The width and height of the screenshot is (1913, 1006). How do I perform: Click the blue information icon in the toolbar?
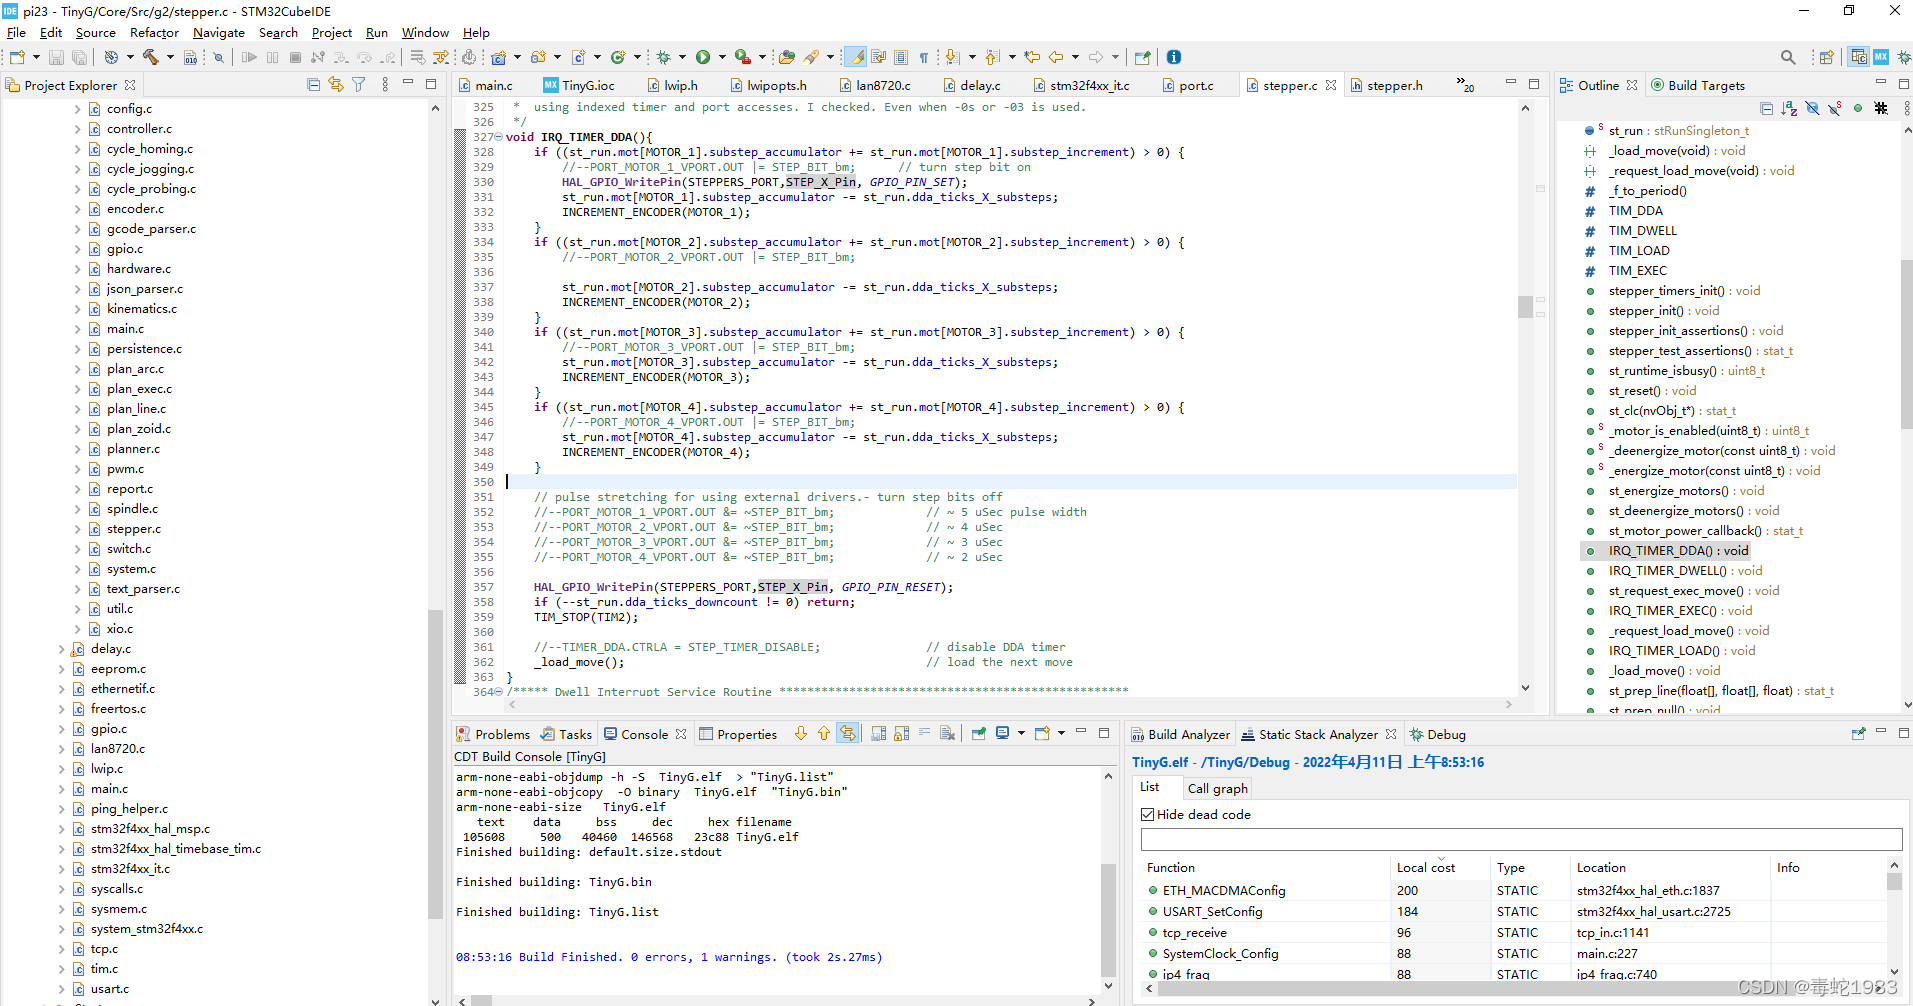click(x=1174, y=57)
